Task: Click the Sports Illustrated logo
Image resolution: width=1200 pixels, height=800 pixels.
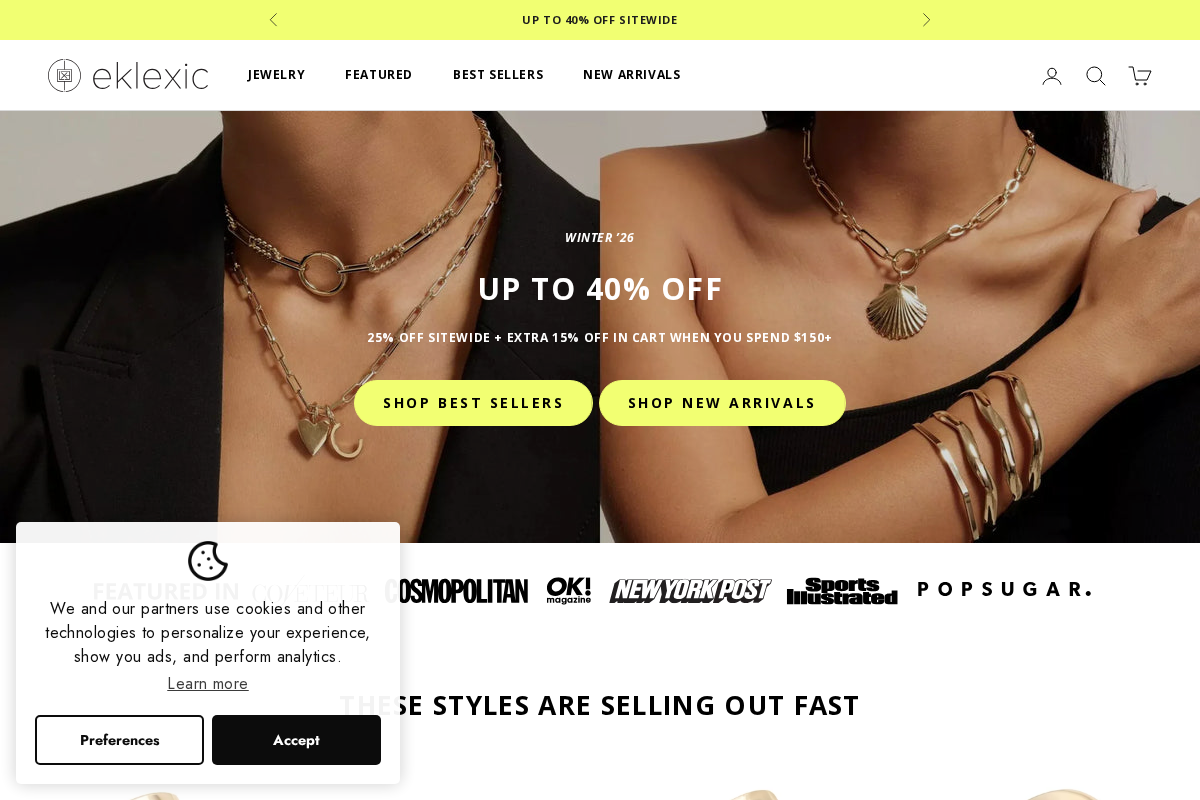Action: (842, 591)
